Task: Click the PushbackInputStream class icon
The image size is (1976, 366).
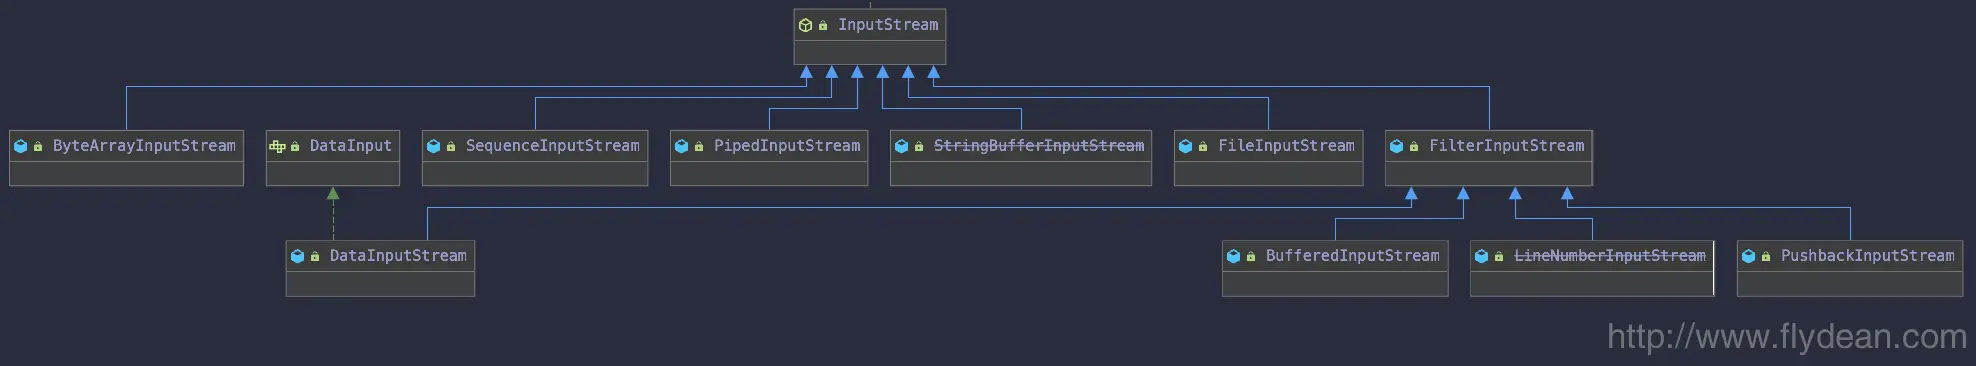Action: pos(1748,256)
